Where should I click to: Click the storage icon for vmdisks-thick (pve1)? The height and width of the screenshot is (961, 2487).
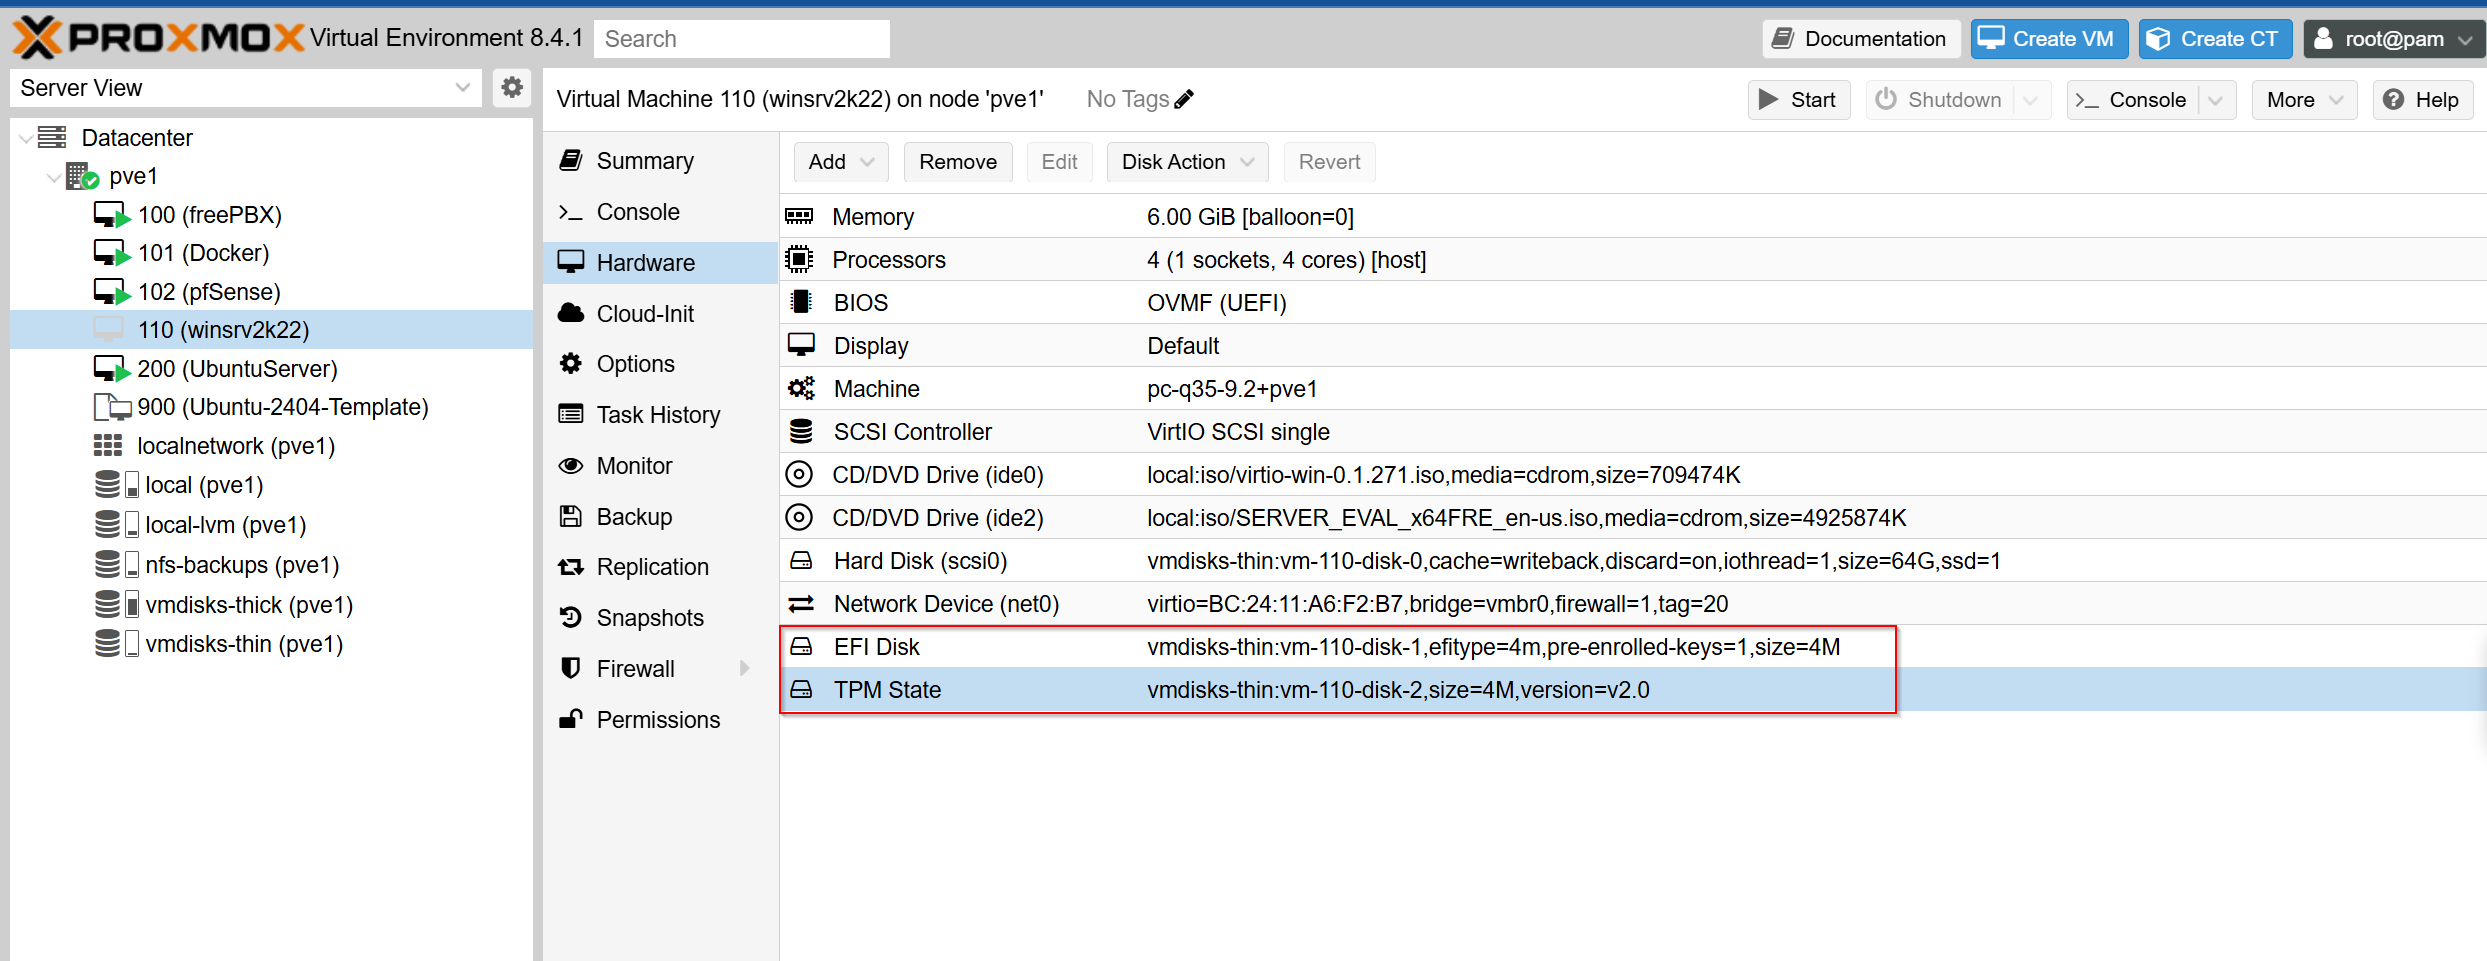[x=116, y=605]
